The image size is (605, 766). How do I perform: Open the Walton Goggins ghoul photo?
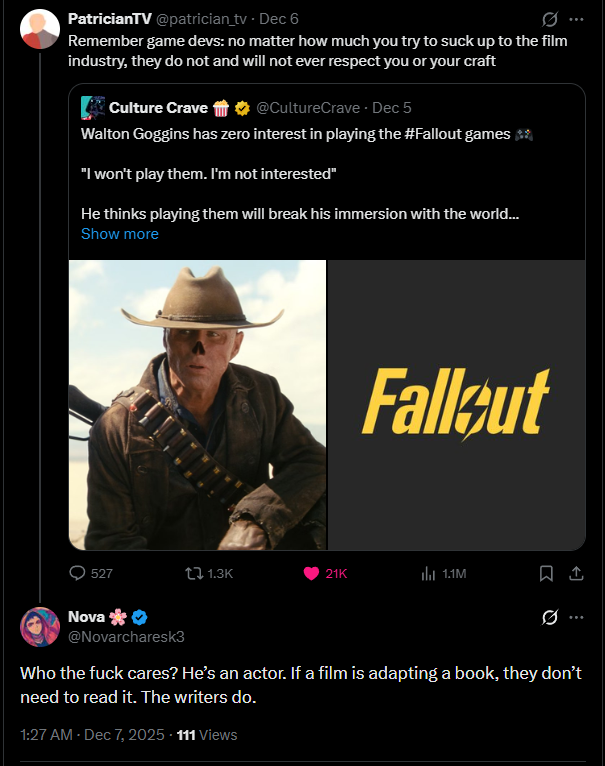(197, 405)
